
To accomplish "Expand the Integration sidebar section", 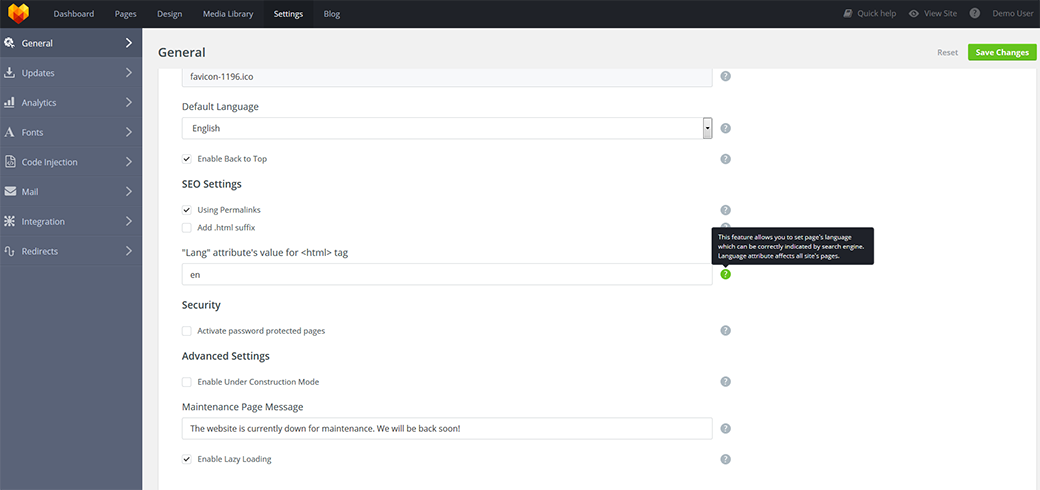I will click(x=70, y=221).
